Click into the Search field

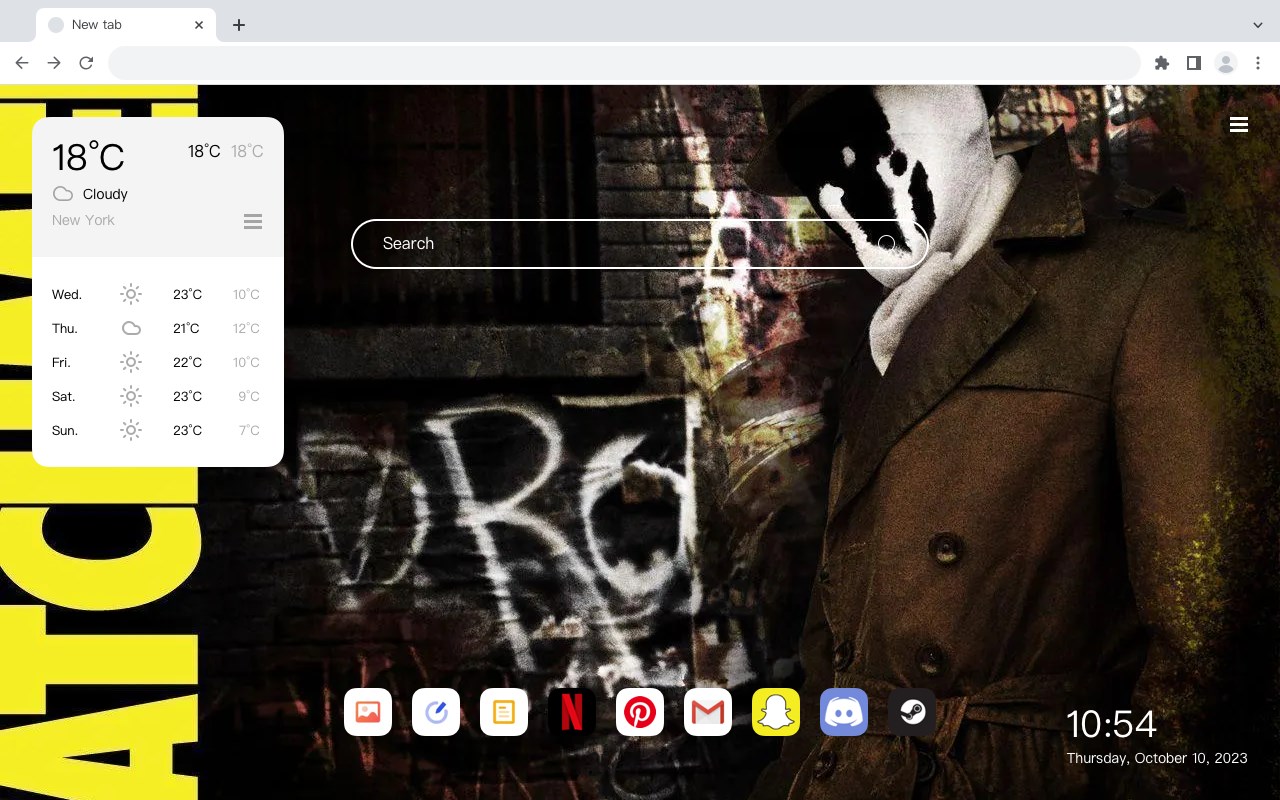tap(640, 243)
